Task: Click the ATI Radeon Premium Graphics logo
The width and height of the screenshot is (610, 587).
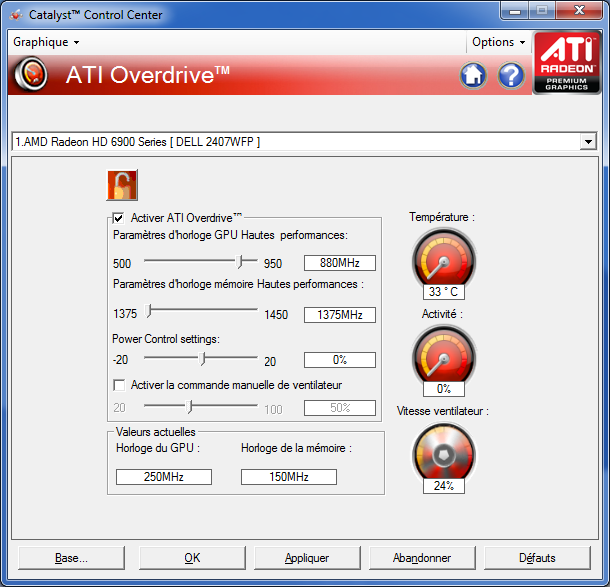Action: (x=567, y=63)
